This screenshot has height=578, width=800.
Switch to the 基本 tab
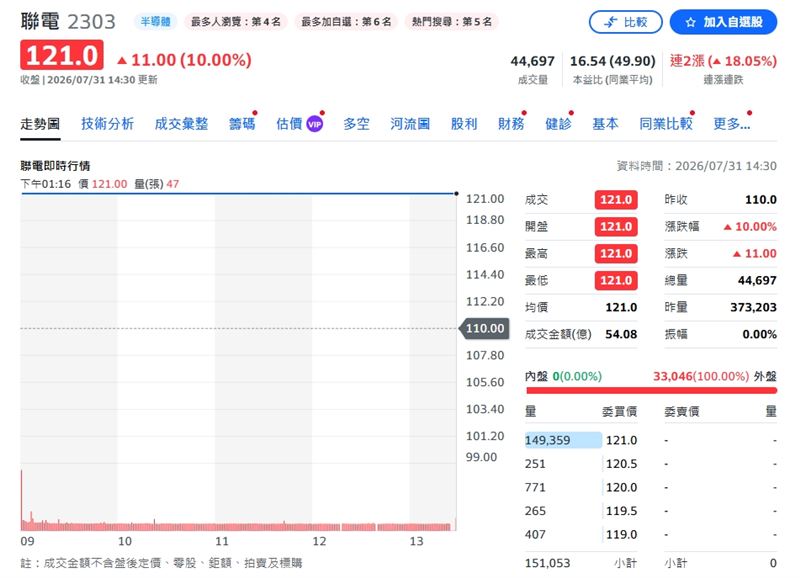605,124
